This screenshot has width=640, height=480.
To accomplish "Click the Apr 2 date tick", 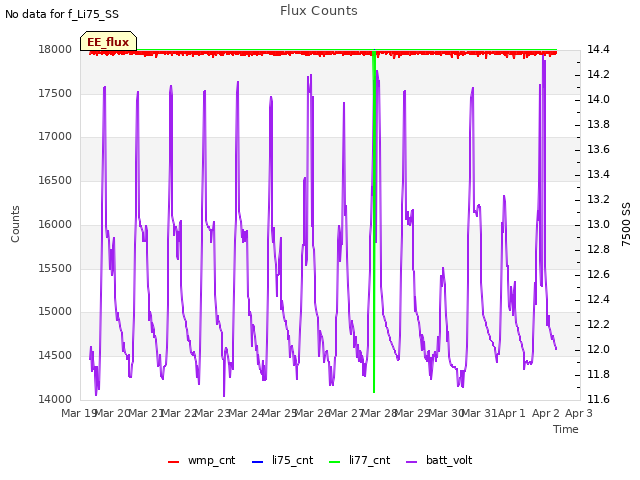I will point(546,413).
